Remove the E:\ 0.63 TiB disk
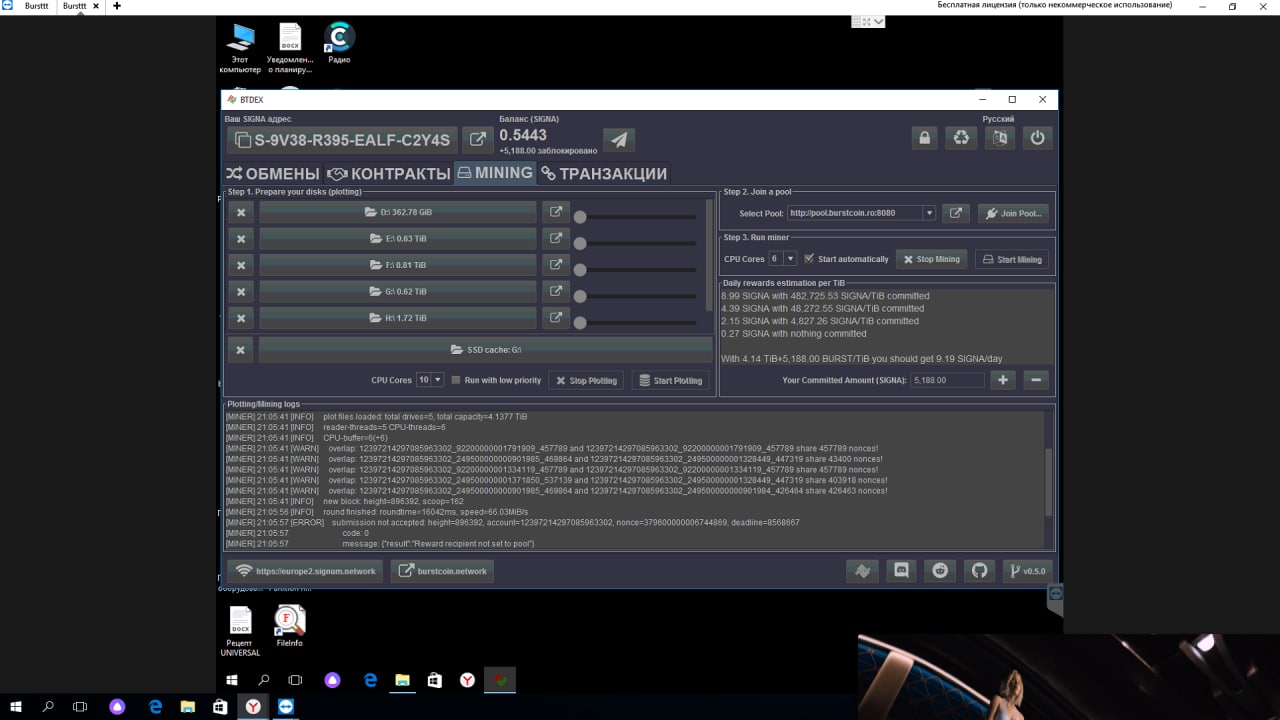This screenshot has width=1280, height=720. click(240, 238)
